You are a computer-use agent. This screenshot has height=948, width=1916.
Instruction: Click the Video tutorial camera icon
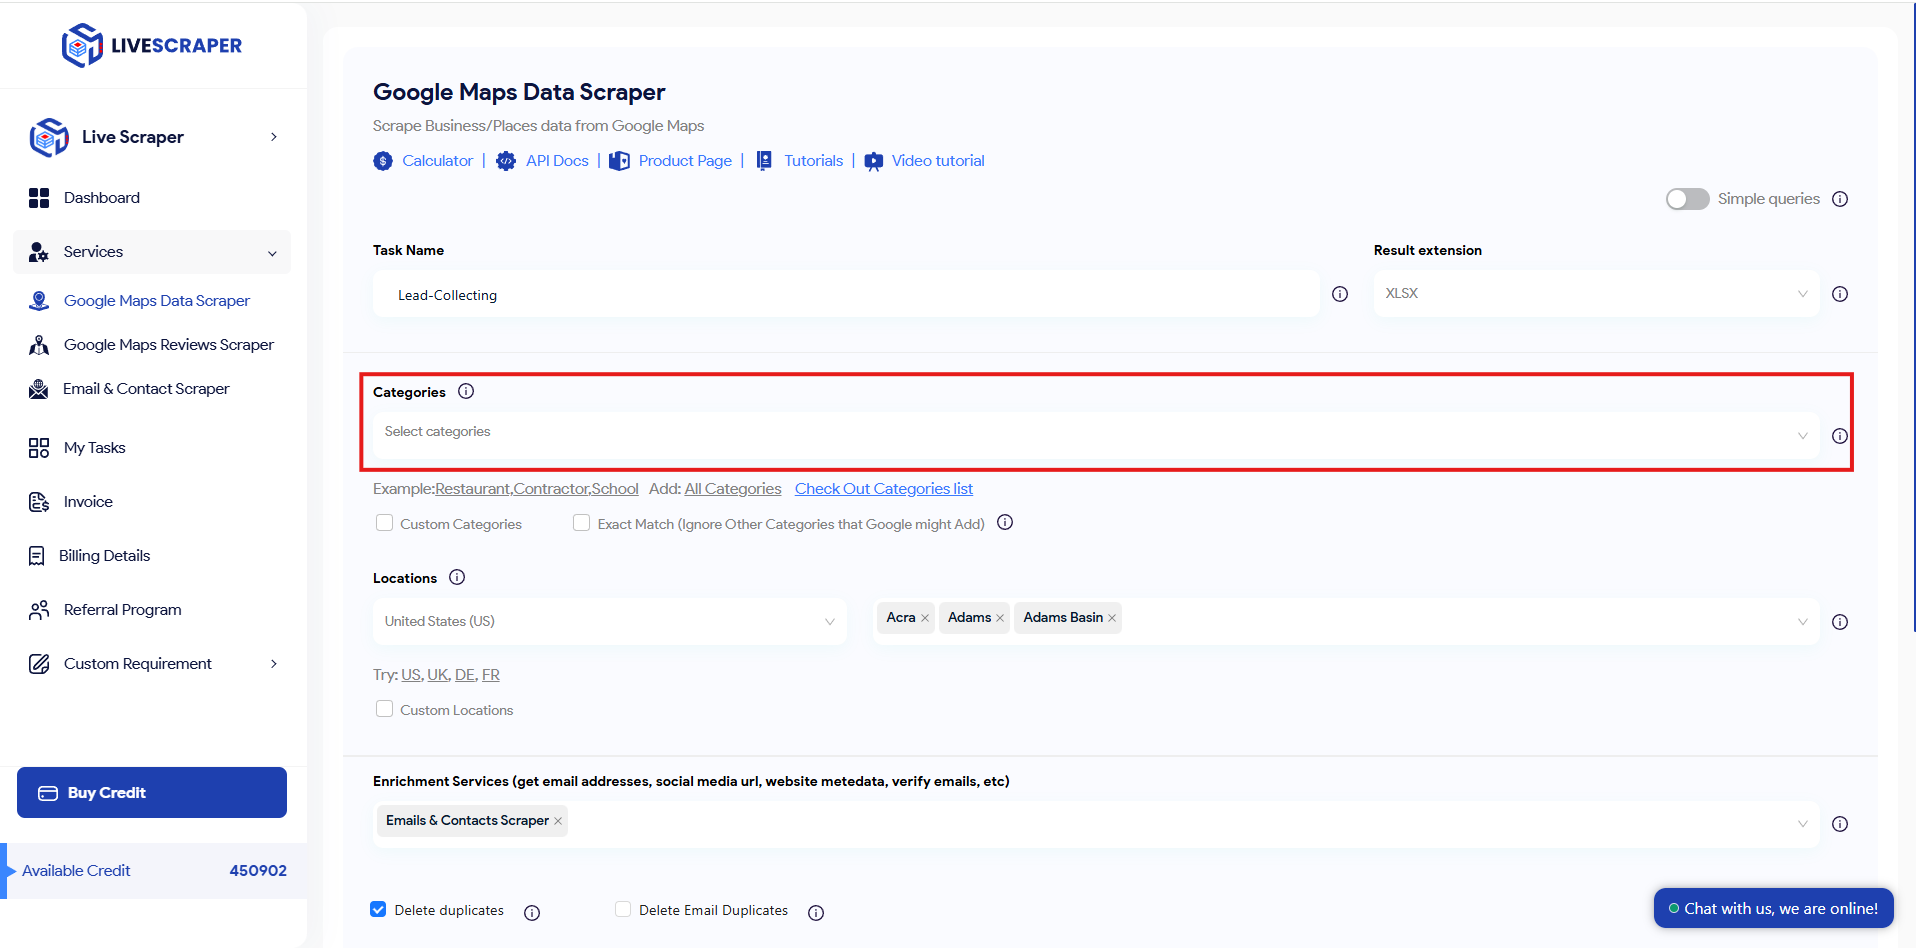point(874,161)
